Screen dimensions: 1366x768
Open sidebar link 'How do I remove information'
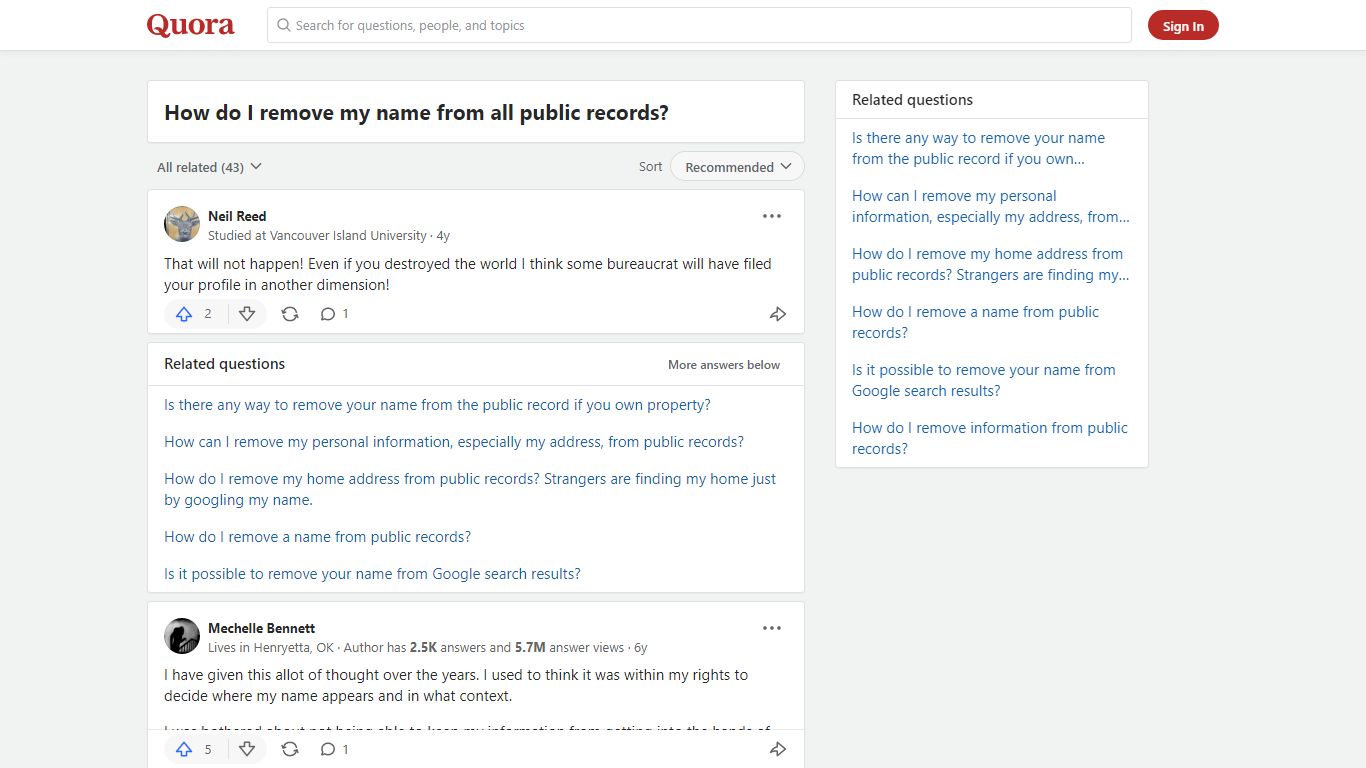[x=989, y=438]
